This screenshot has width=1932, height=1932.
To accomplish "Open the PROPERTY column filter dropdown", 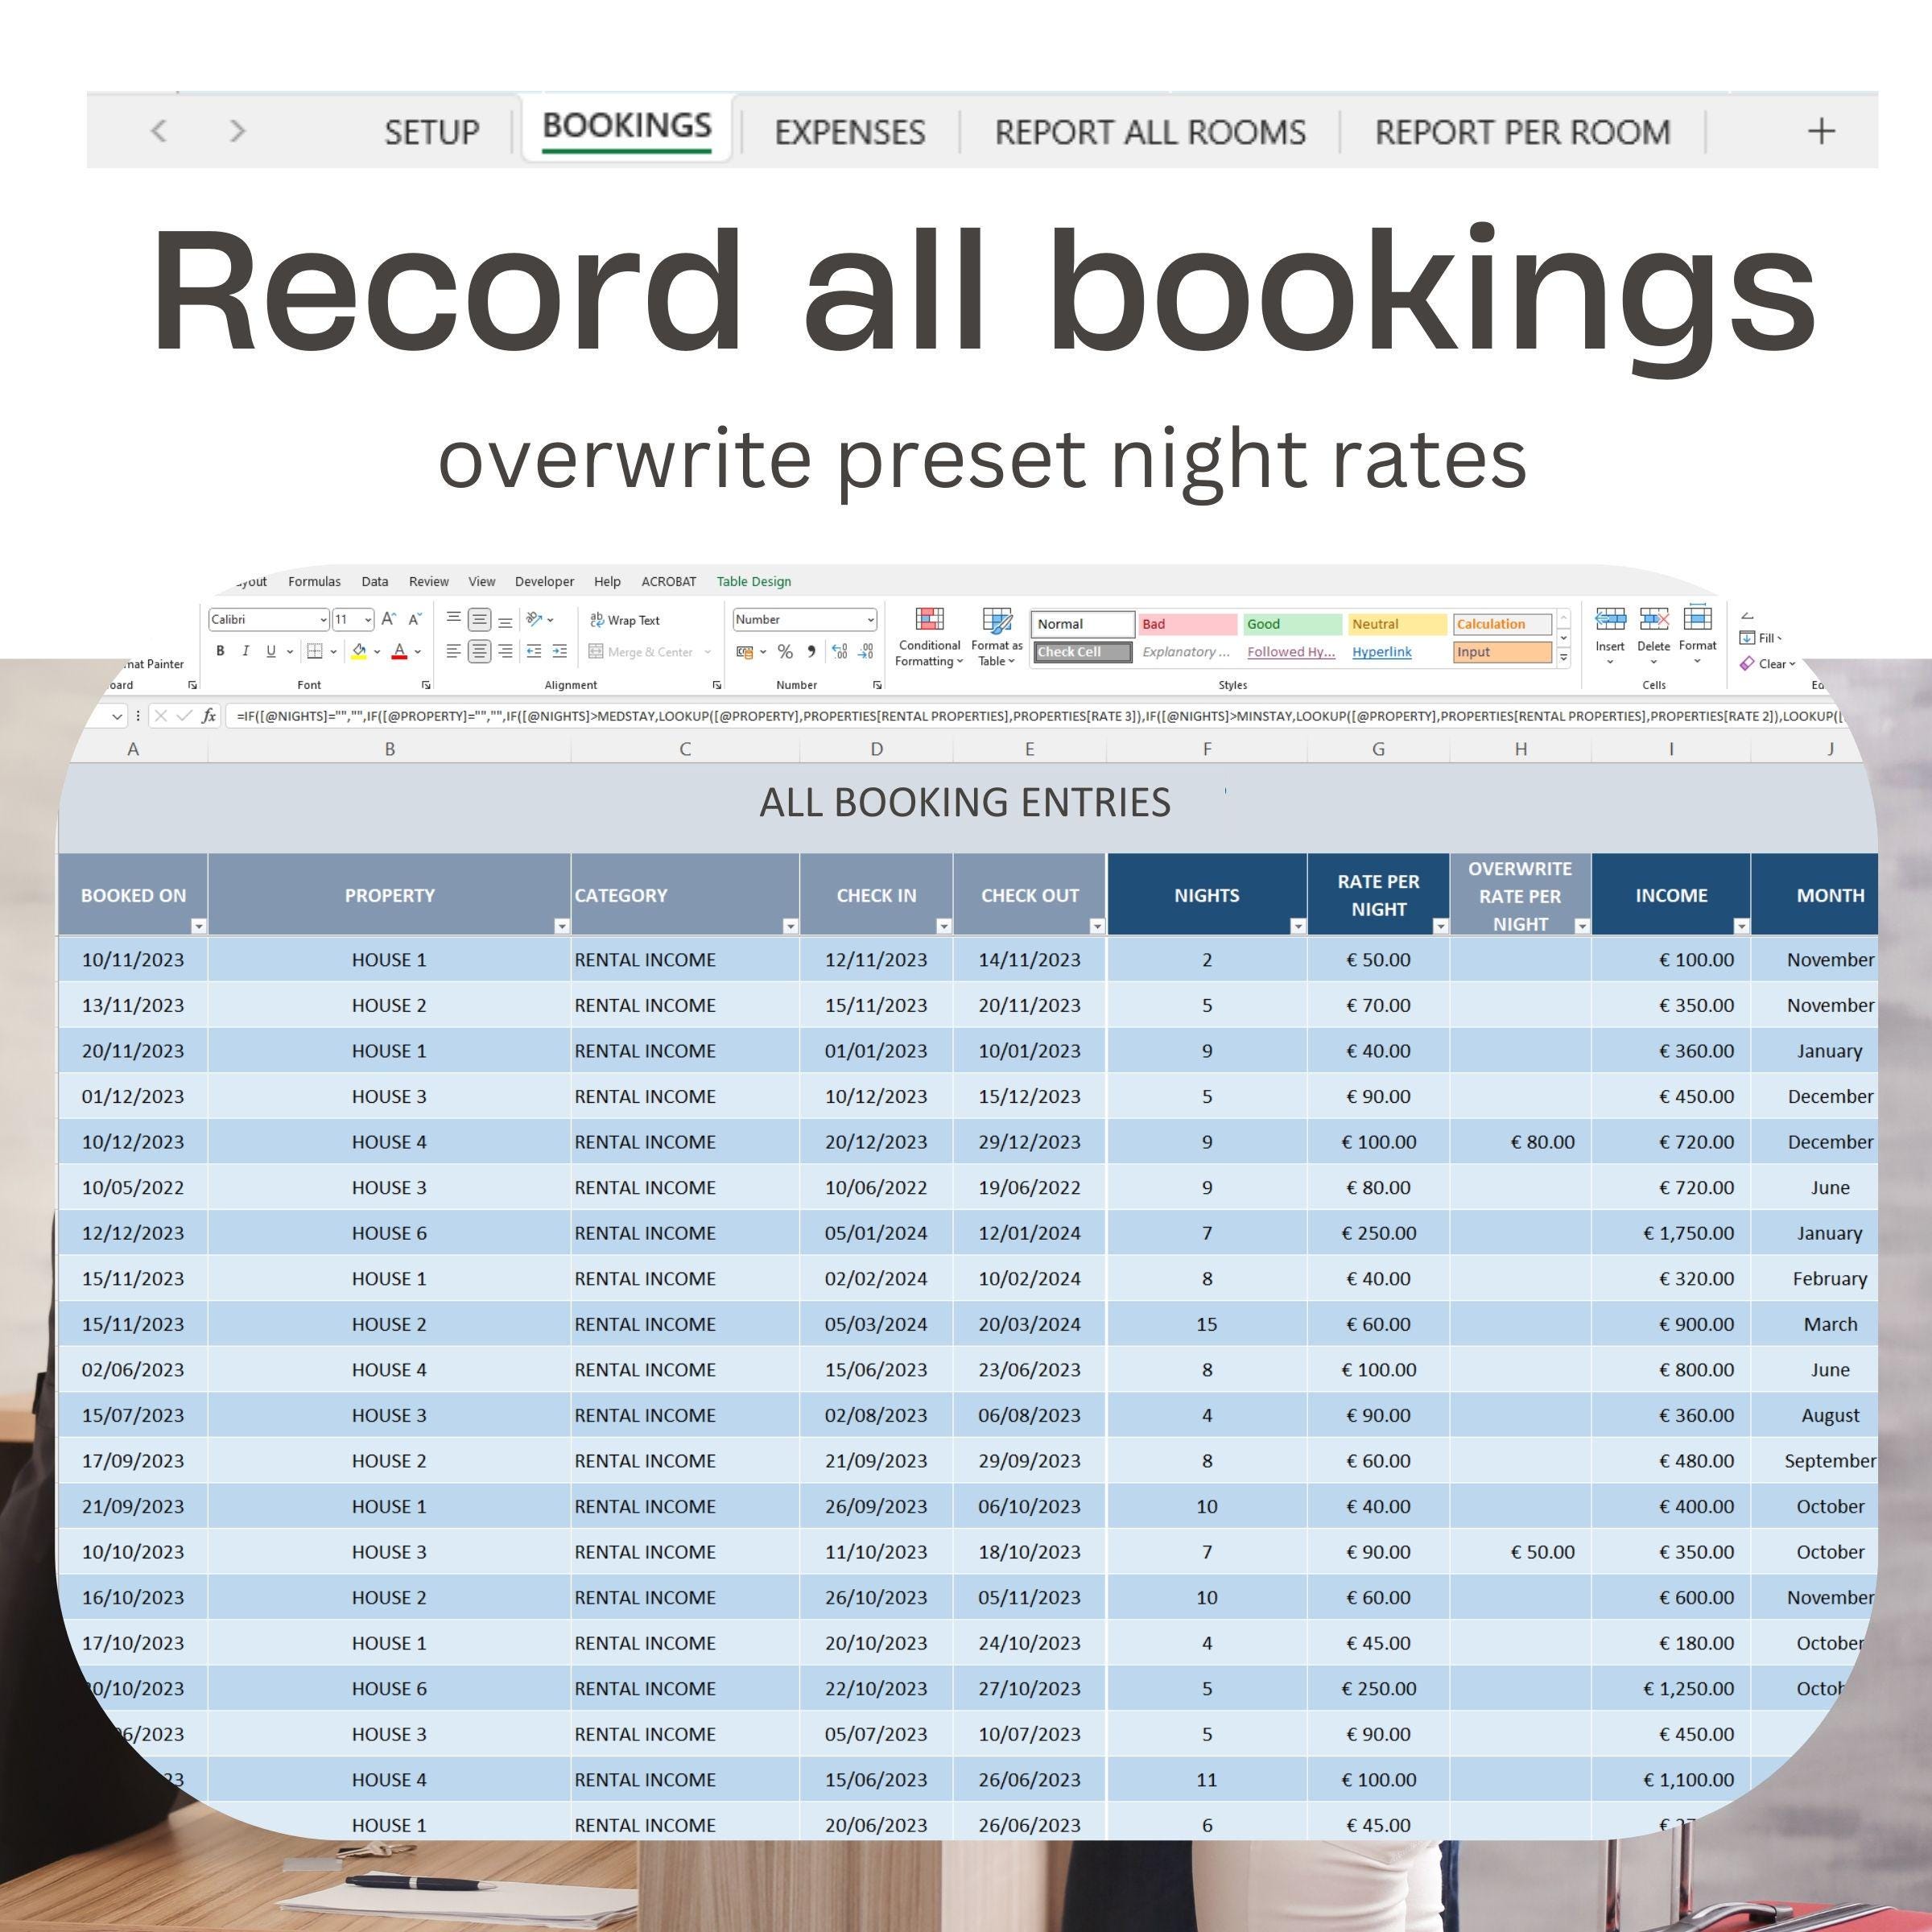I will (560, 928).
